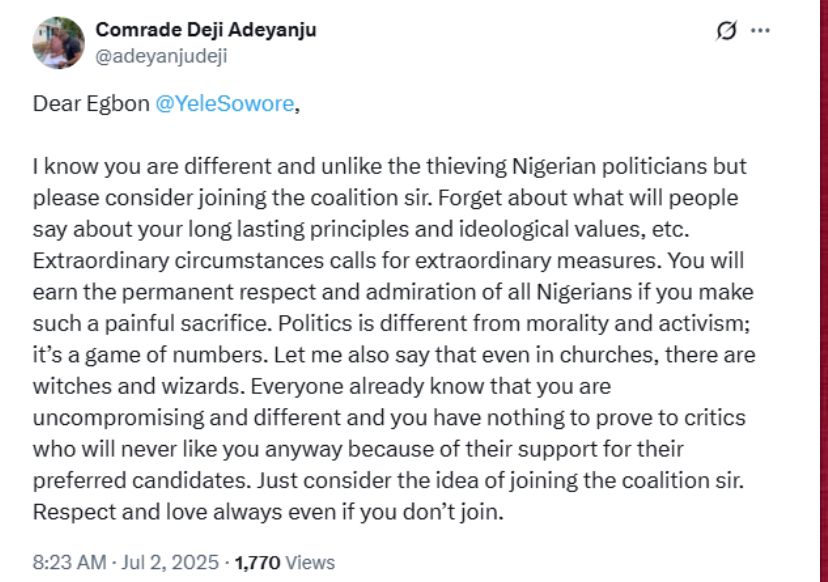The image size is (828, 582).
Task: Click Deji Adeyanju's profile avatar
Action: pos(58,43)
